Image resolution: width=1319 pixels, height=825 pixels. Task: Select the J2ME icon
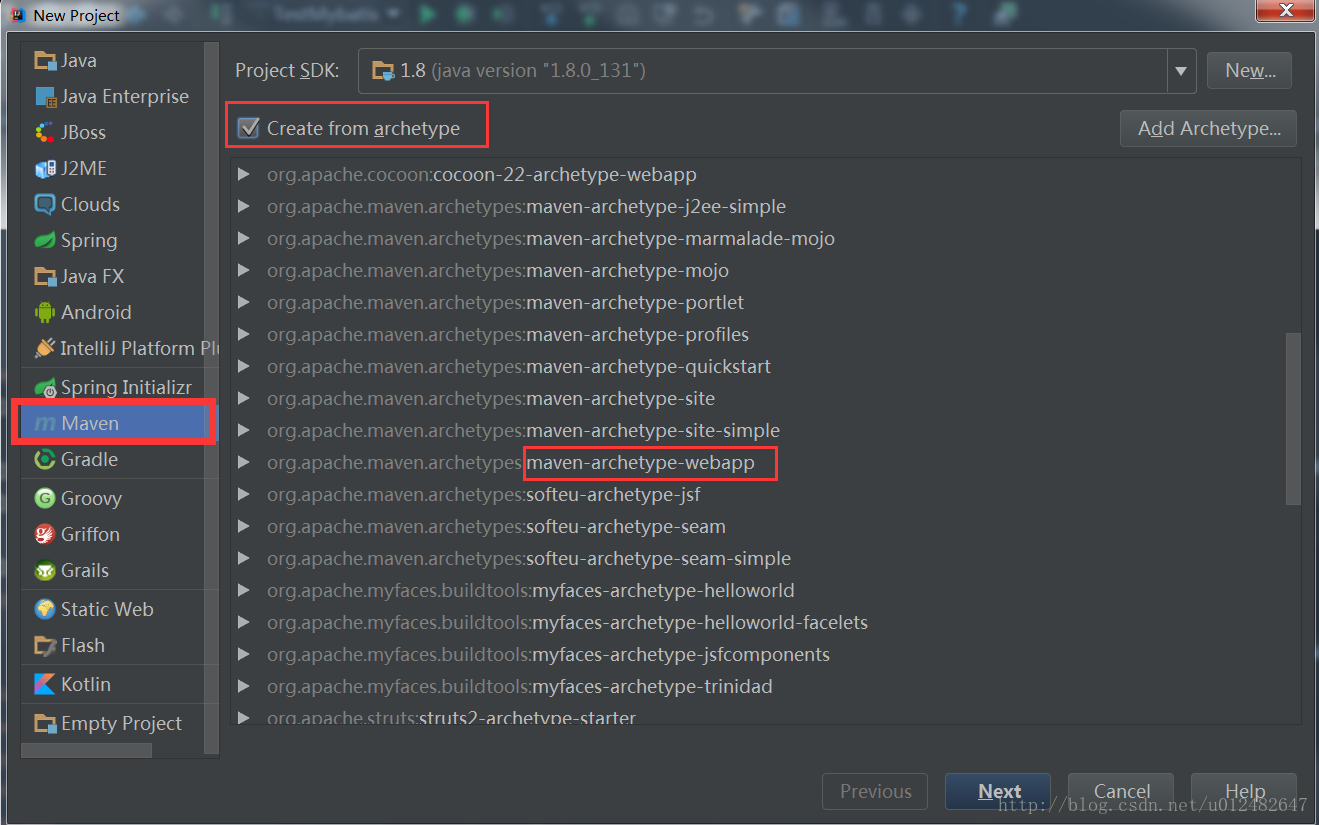(x=45, y=169)
